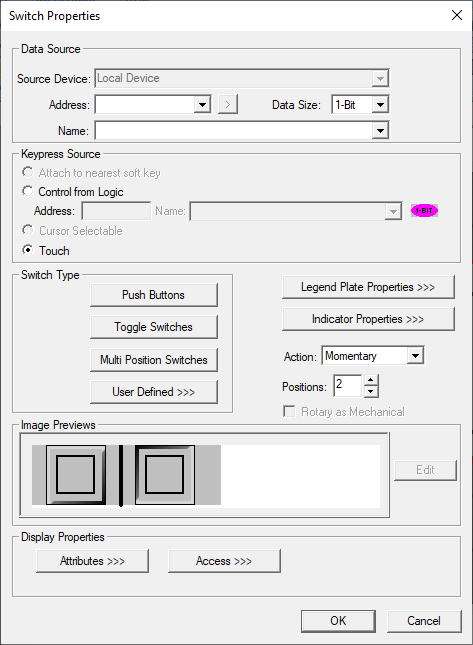Open Legend Plate Properties
The height and width of the screenshot is (645, 473).
pyautogui.click(x=368, y=287)
